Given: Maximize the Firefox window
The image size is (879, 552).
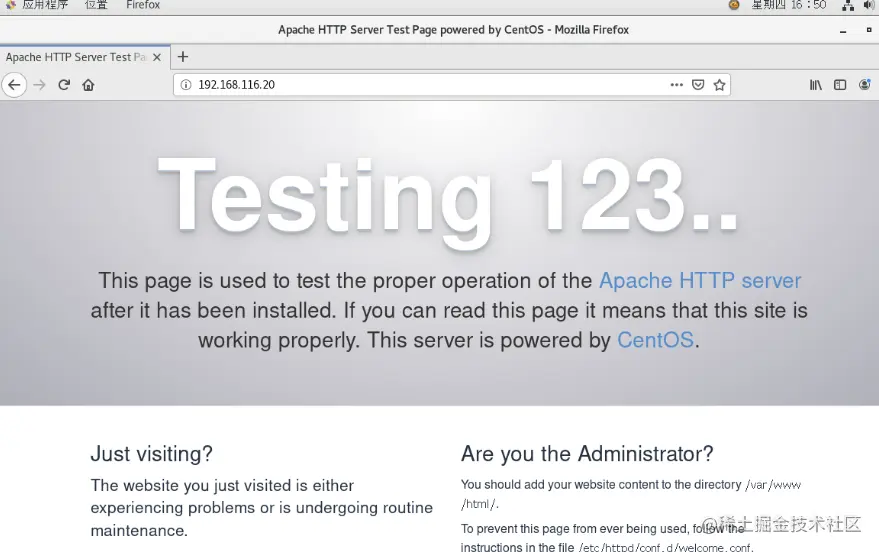Looking at the screenshot, I should [869, 30].
